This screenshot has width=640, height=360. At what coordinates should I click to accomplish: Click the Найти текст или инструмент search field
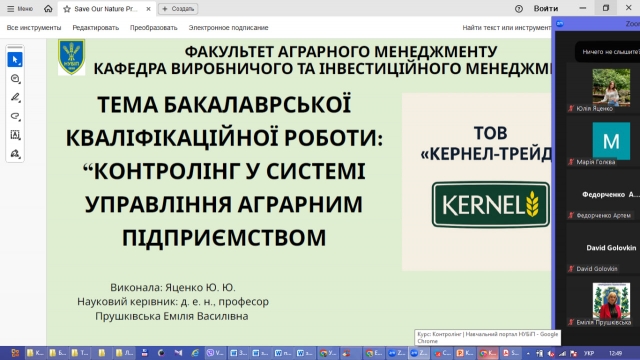pos(506,28)
